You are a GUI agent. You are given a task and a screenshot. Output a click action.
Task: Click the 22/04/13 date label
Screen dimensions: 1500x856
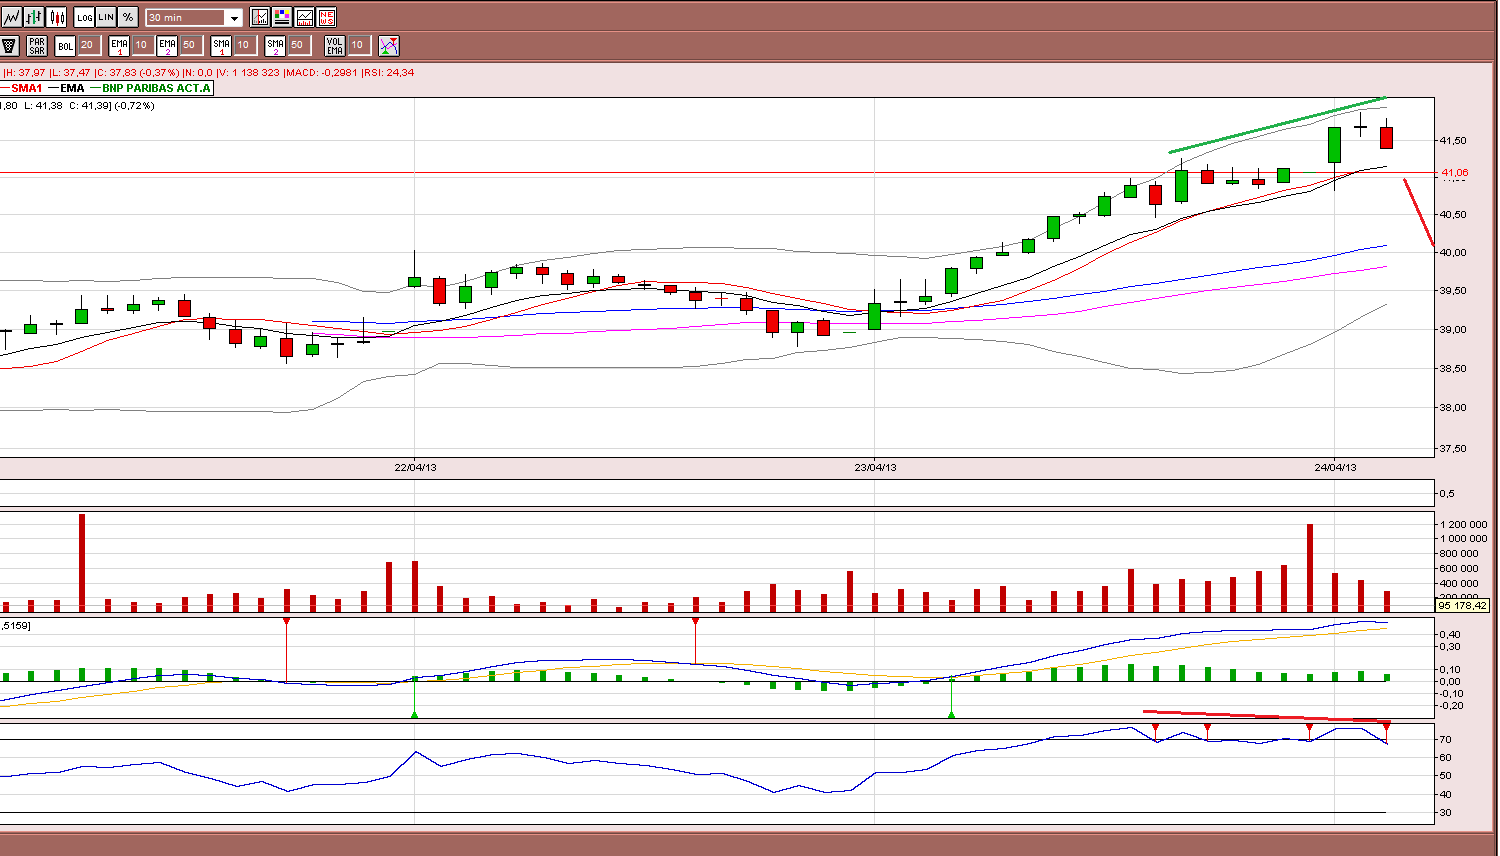point(415,467)
